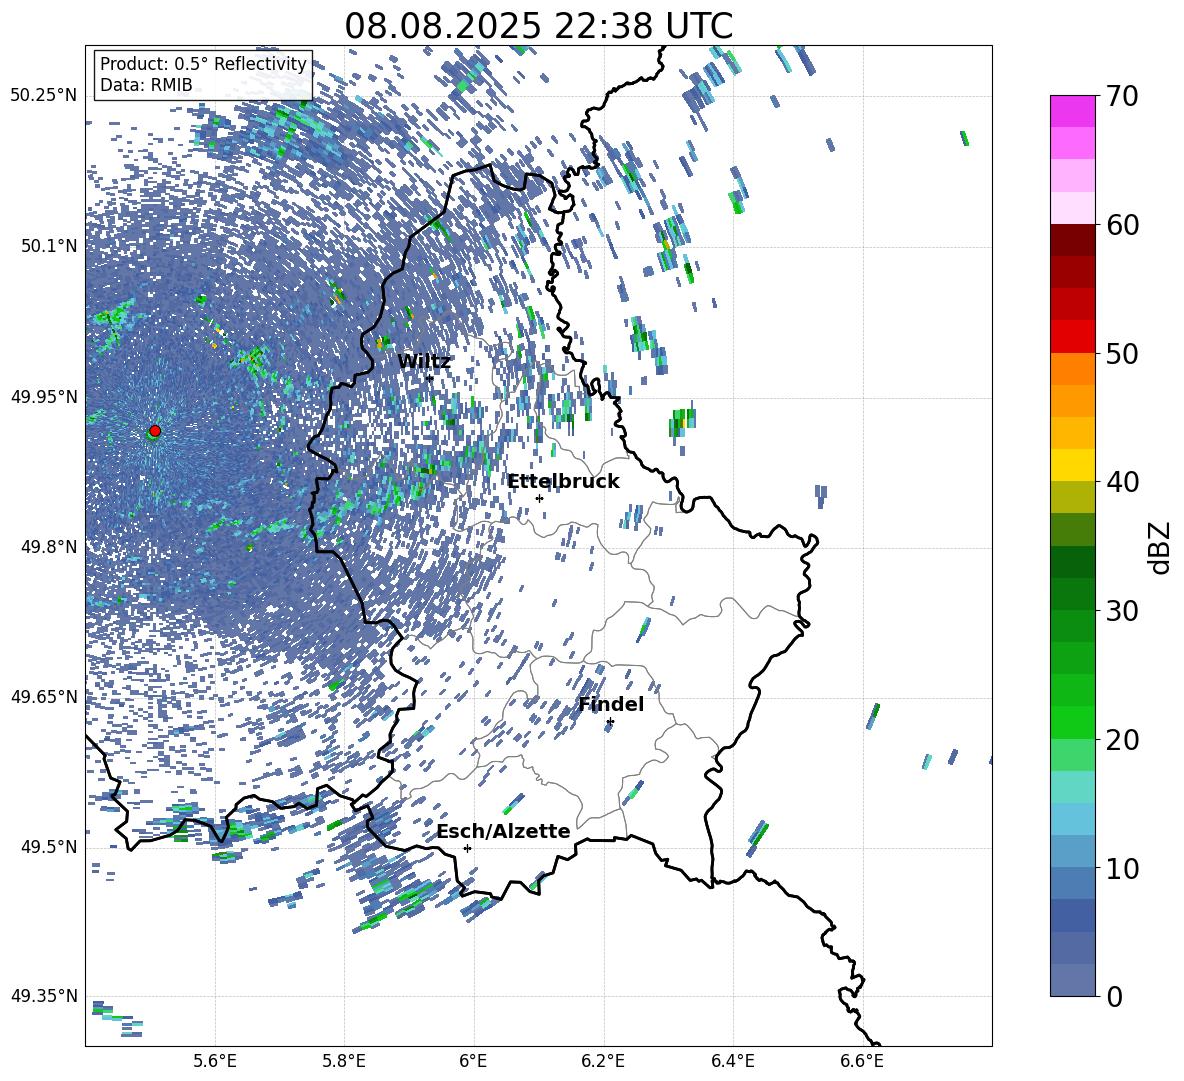
Task: Click the 20 tick on colorbar
Action: click(1122, 740)
